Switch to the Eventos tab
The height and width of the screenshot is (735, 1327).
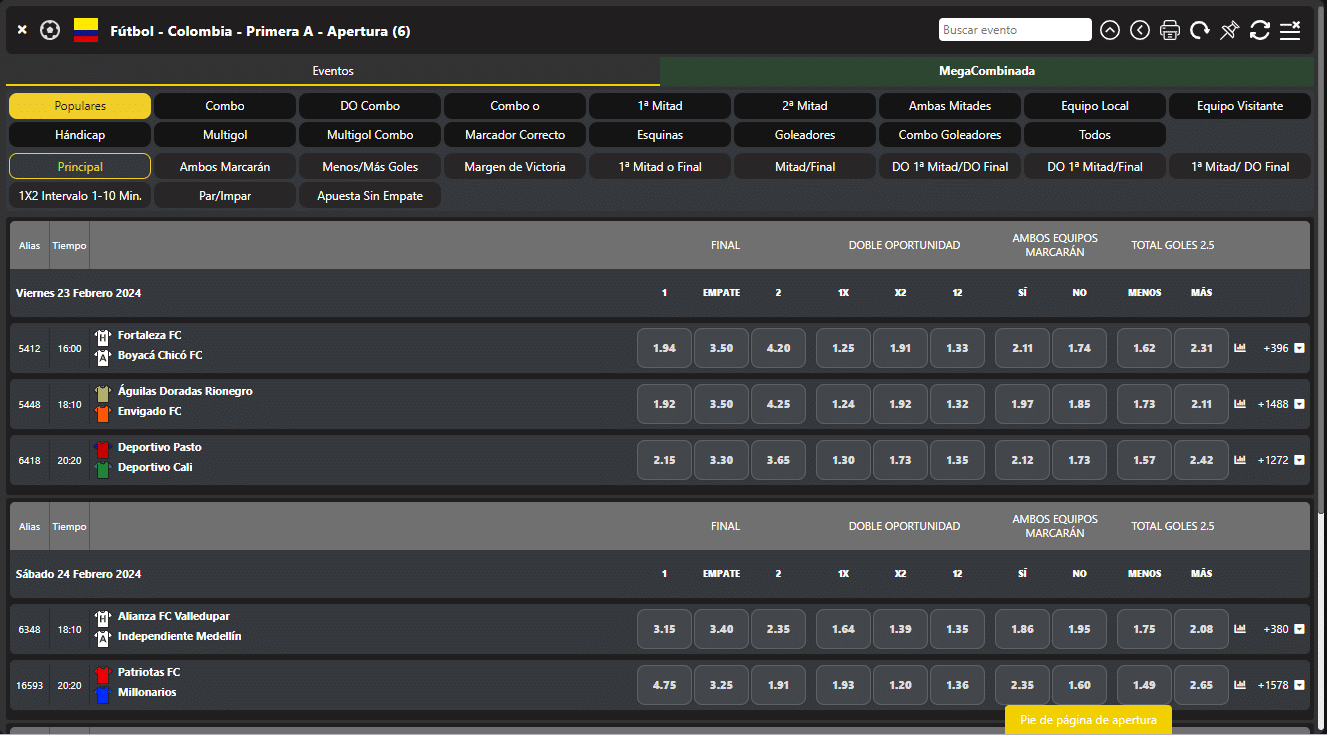coord(333,71)
